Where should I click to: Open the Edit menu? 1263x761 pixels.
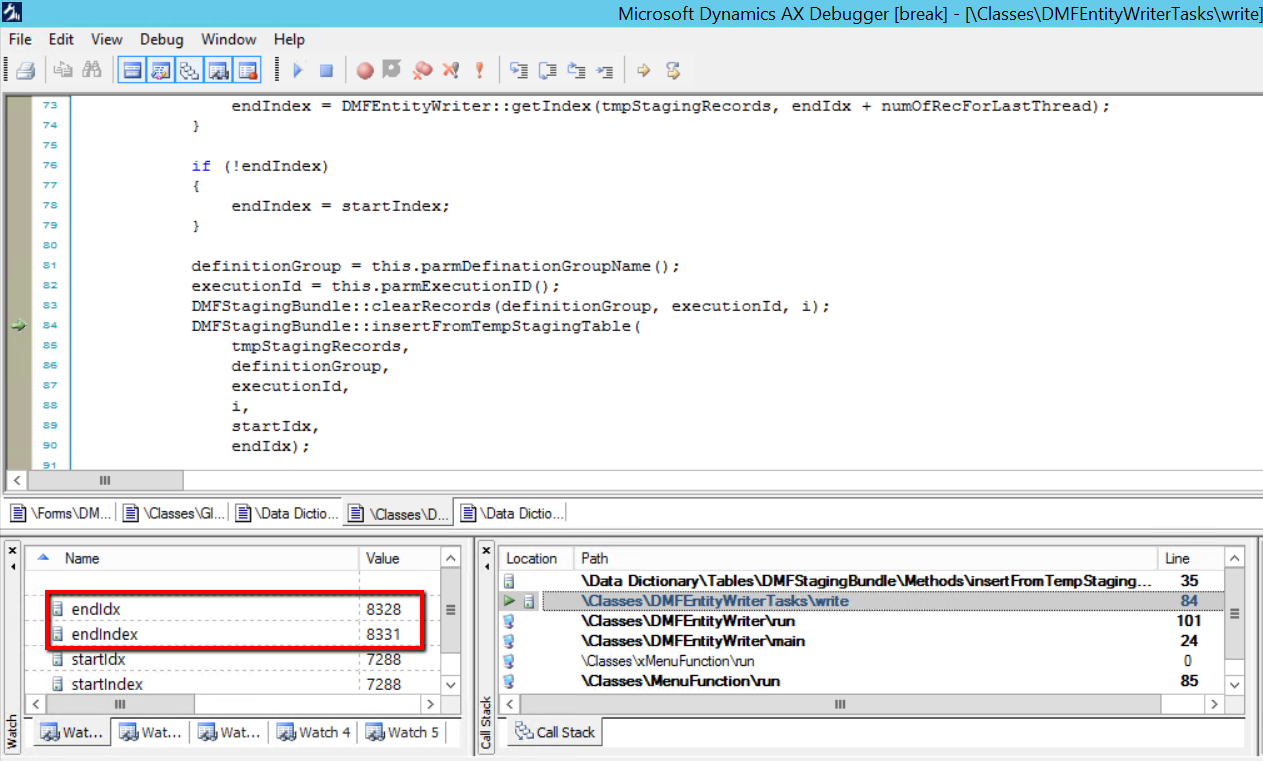coord(62,40)
